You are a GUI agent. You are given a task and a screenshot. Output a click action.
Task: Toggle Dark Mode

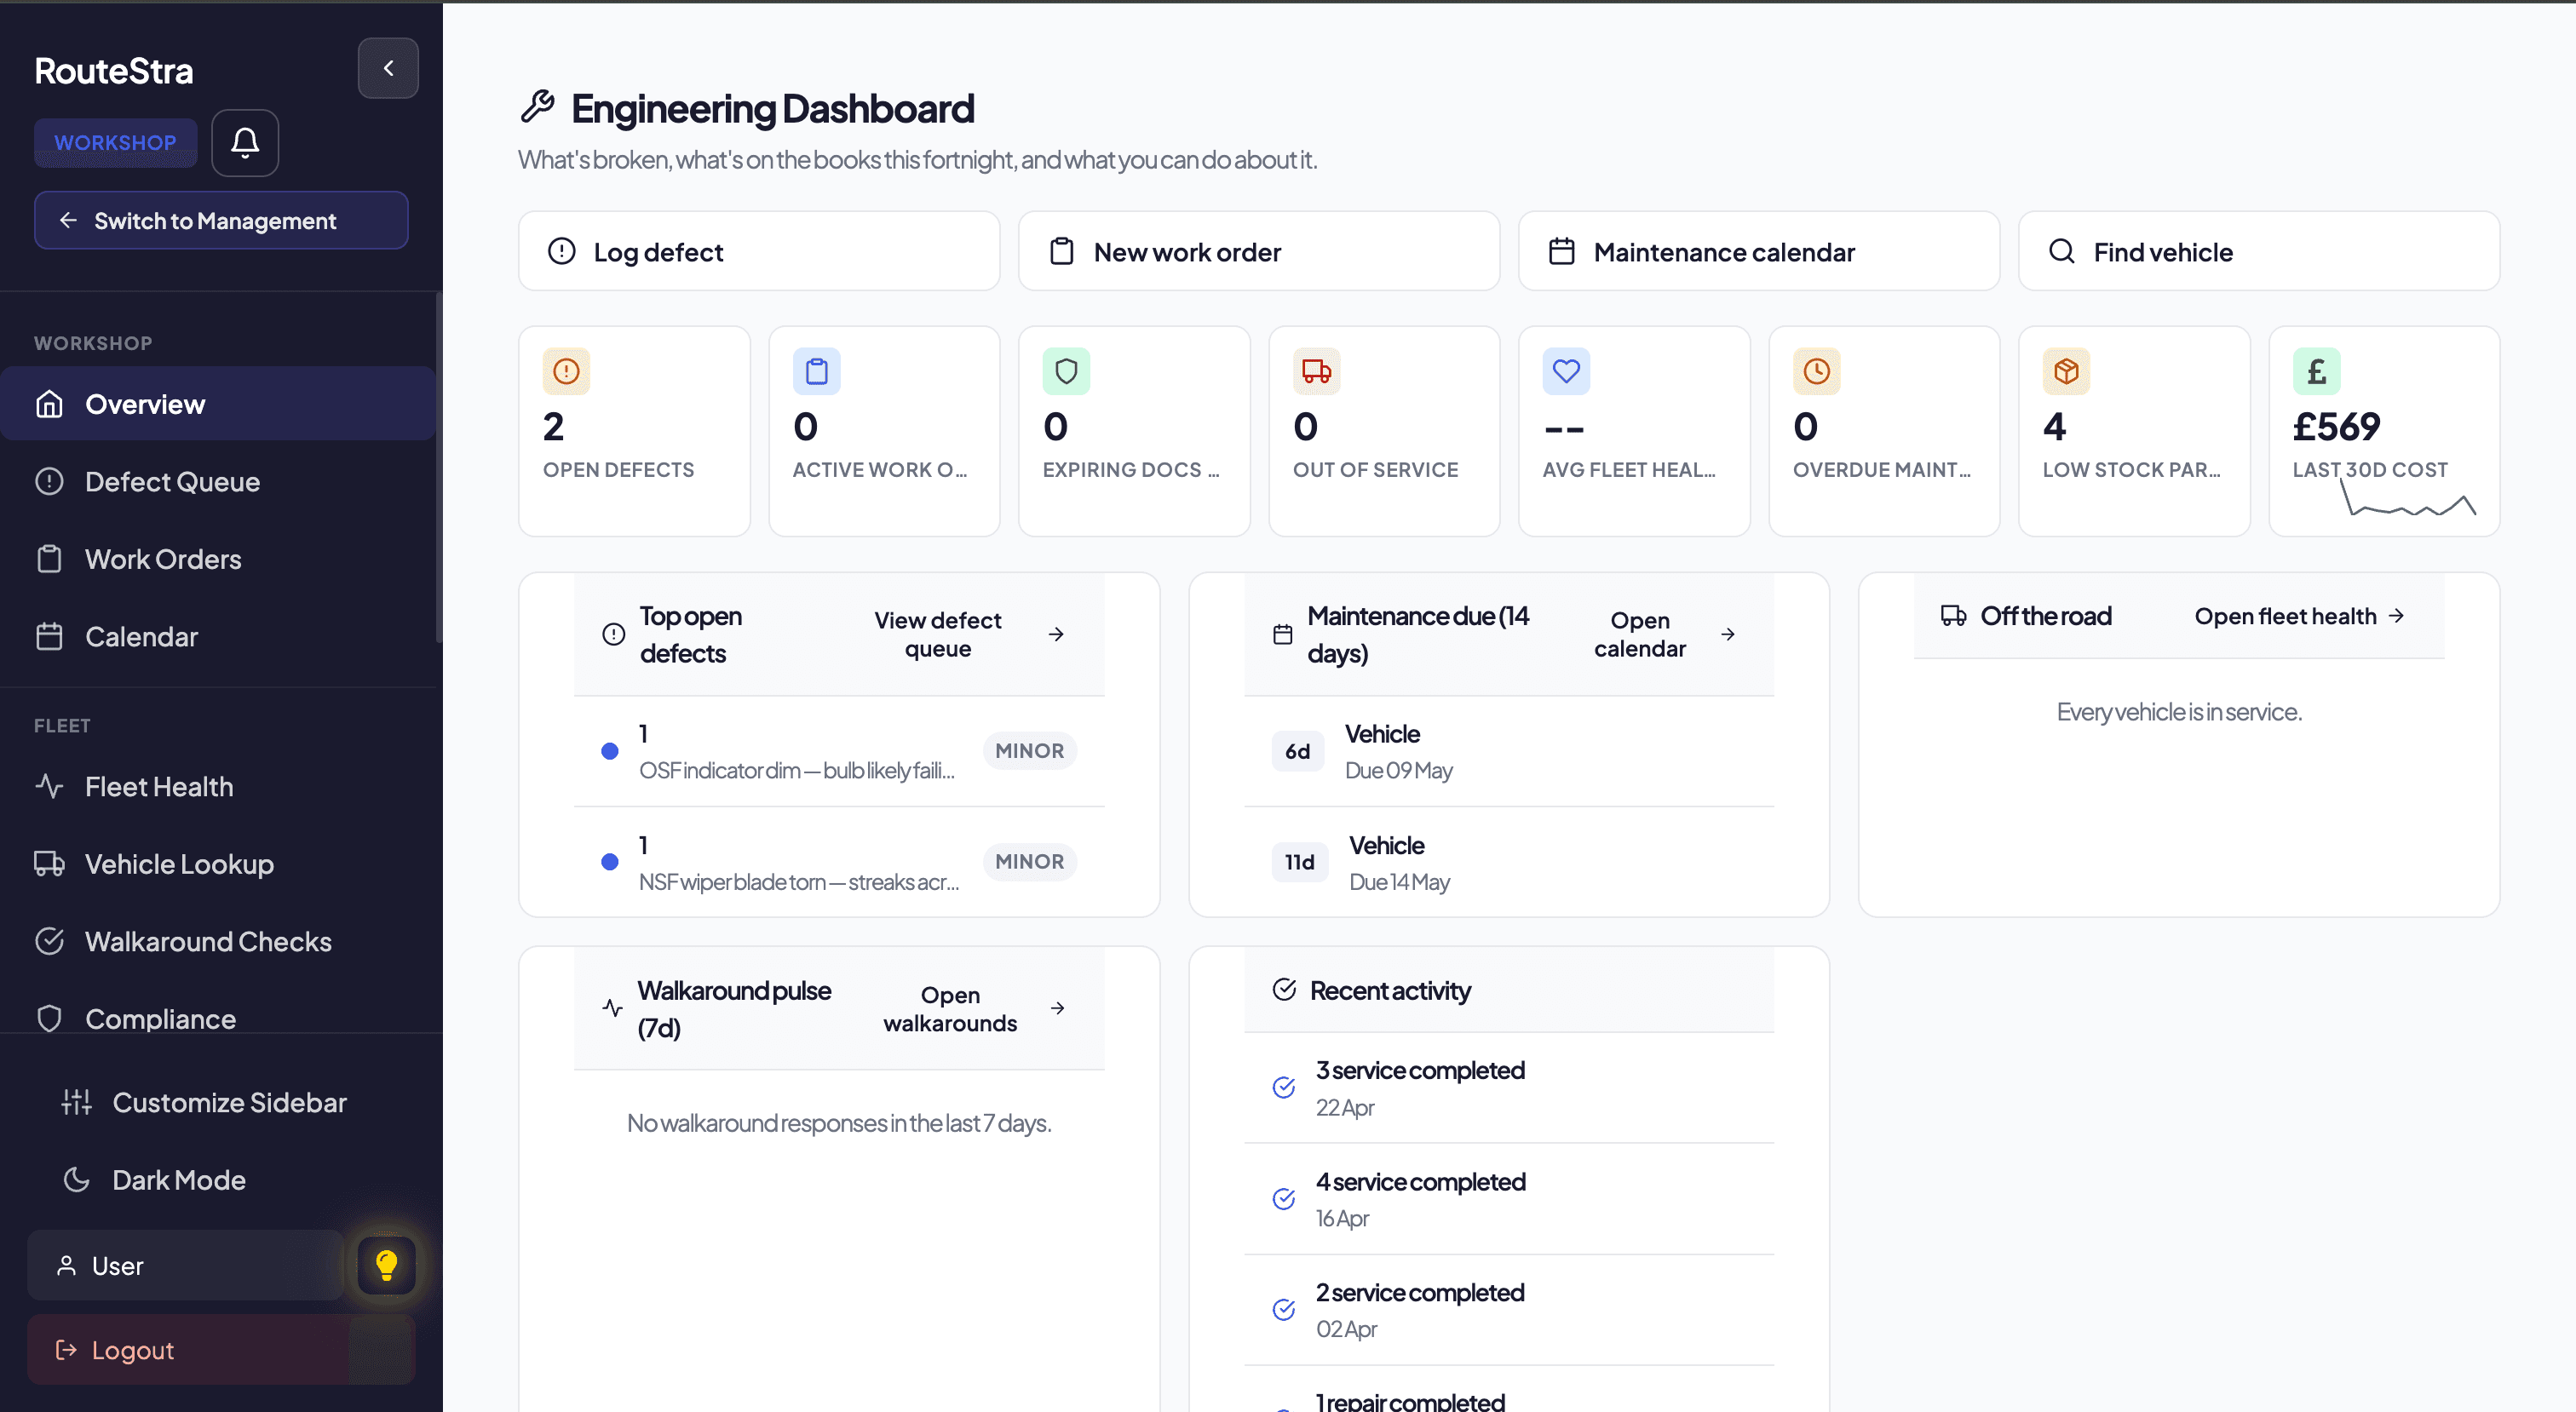(221, 1180)
